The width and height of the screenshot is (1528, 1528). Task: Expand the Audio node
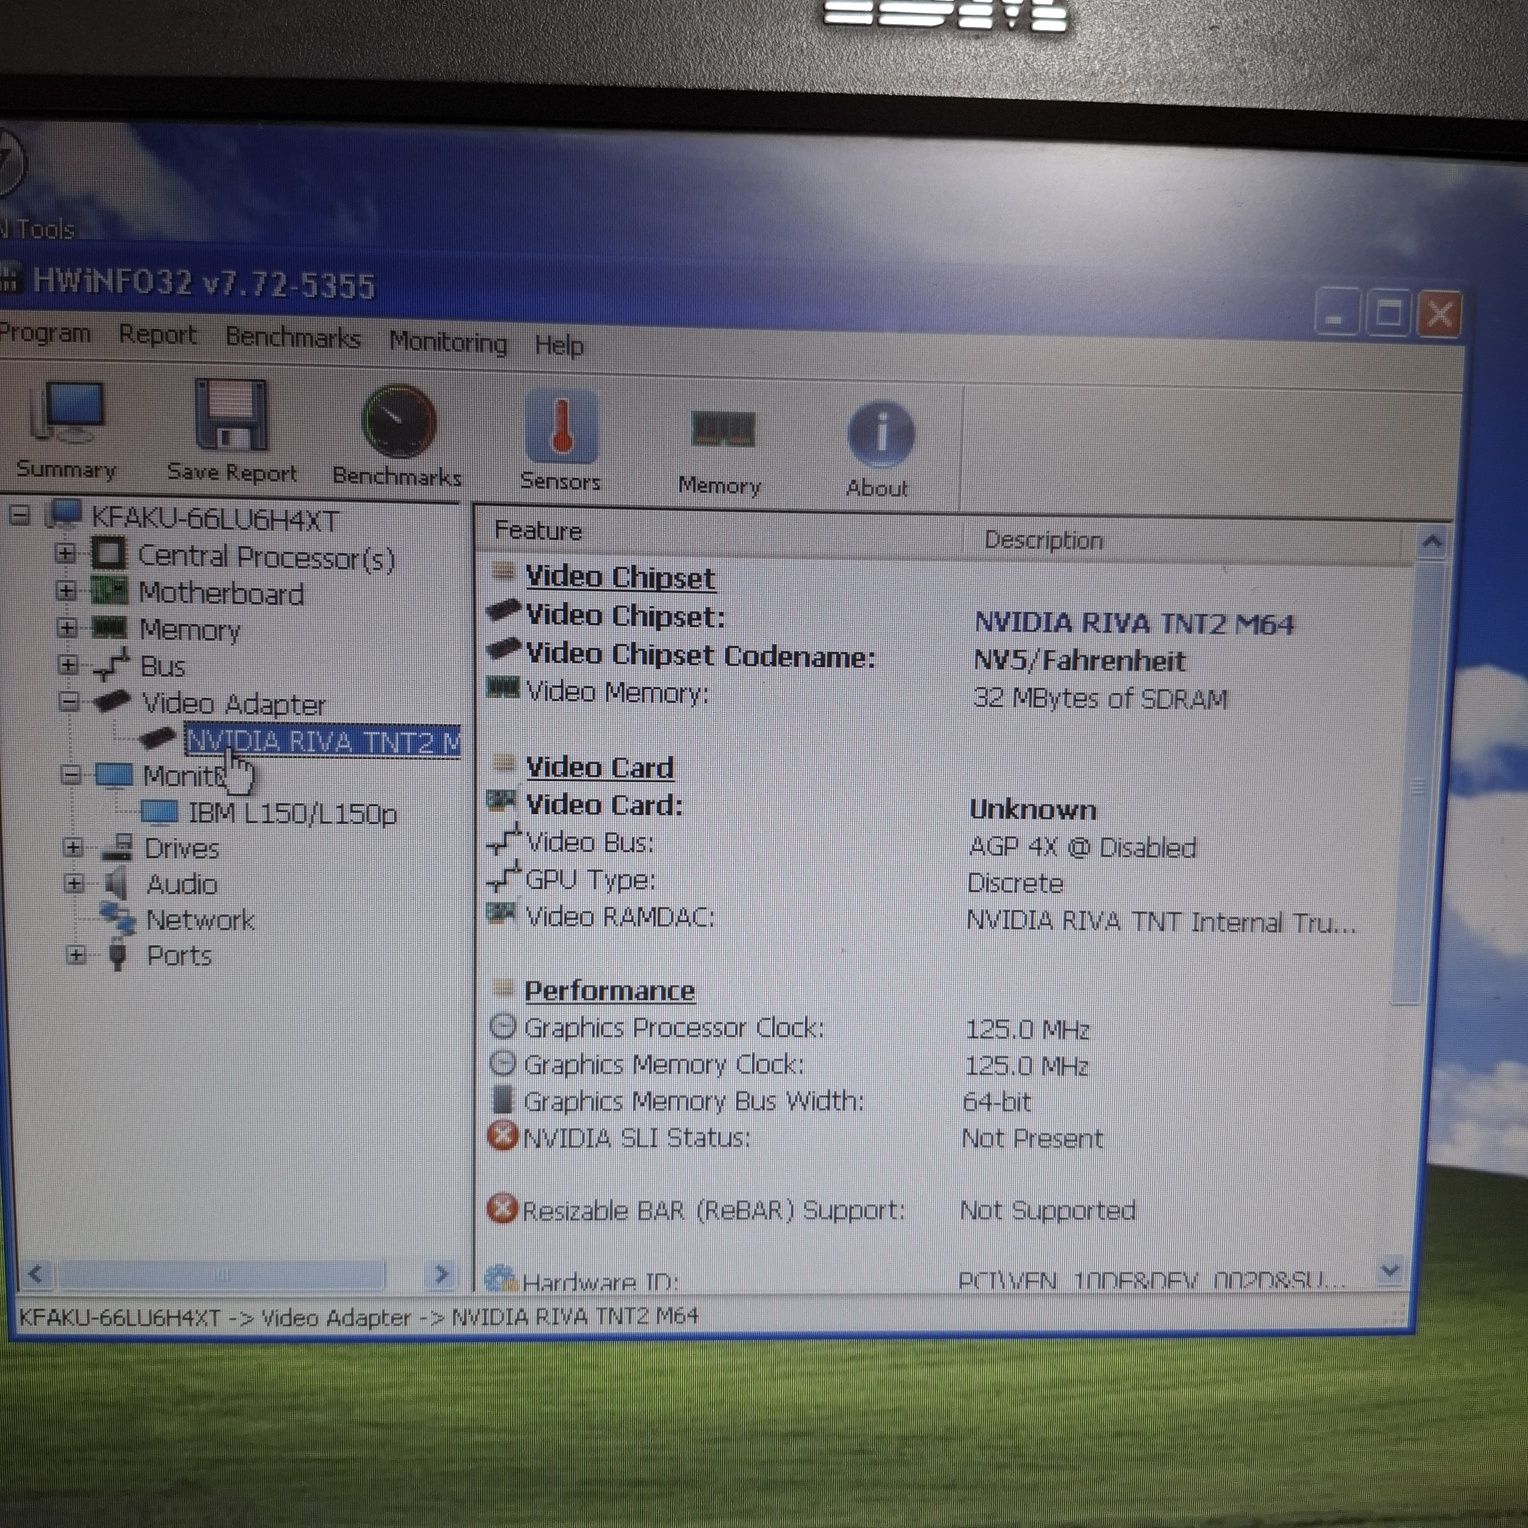click(74, 883)
